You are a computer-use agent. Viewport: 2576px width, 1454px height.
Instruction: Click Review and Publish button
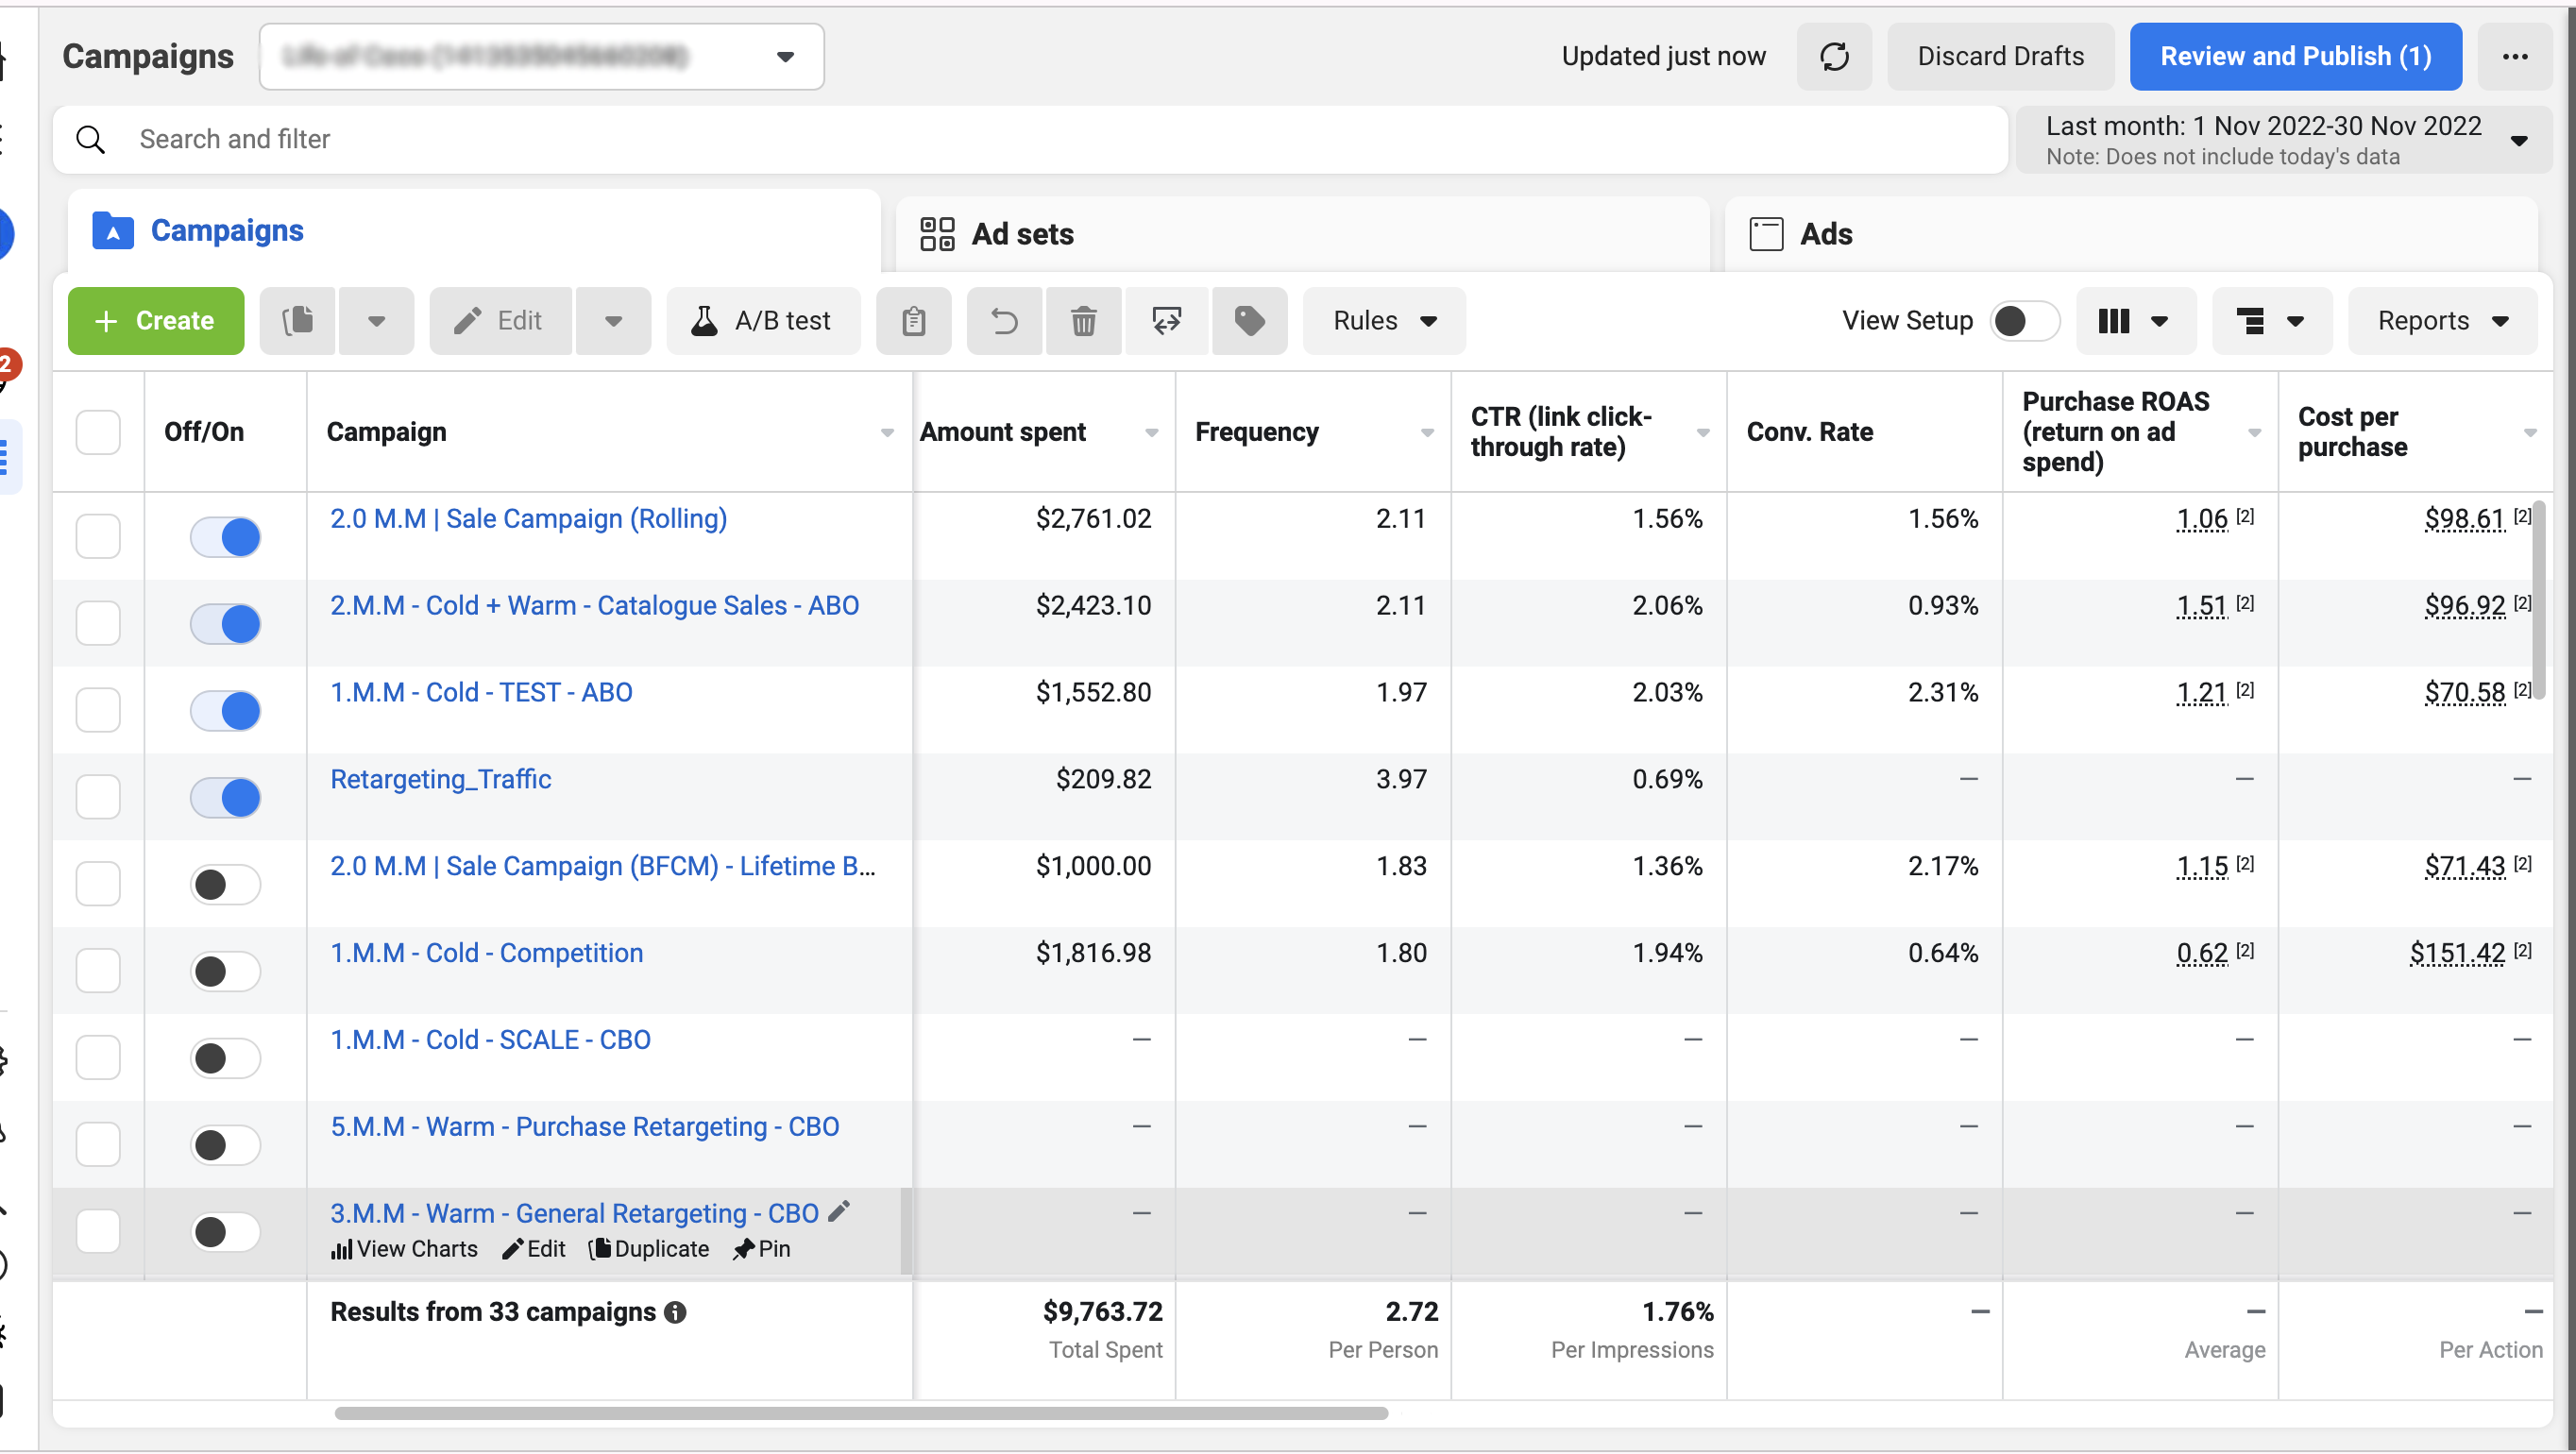pyautogui.click(x=2294, y=57)
